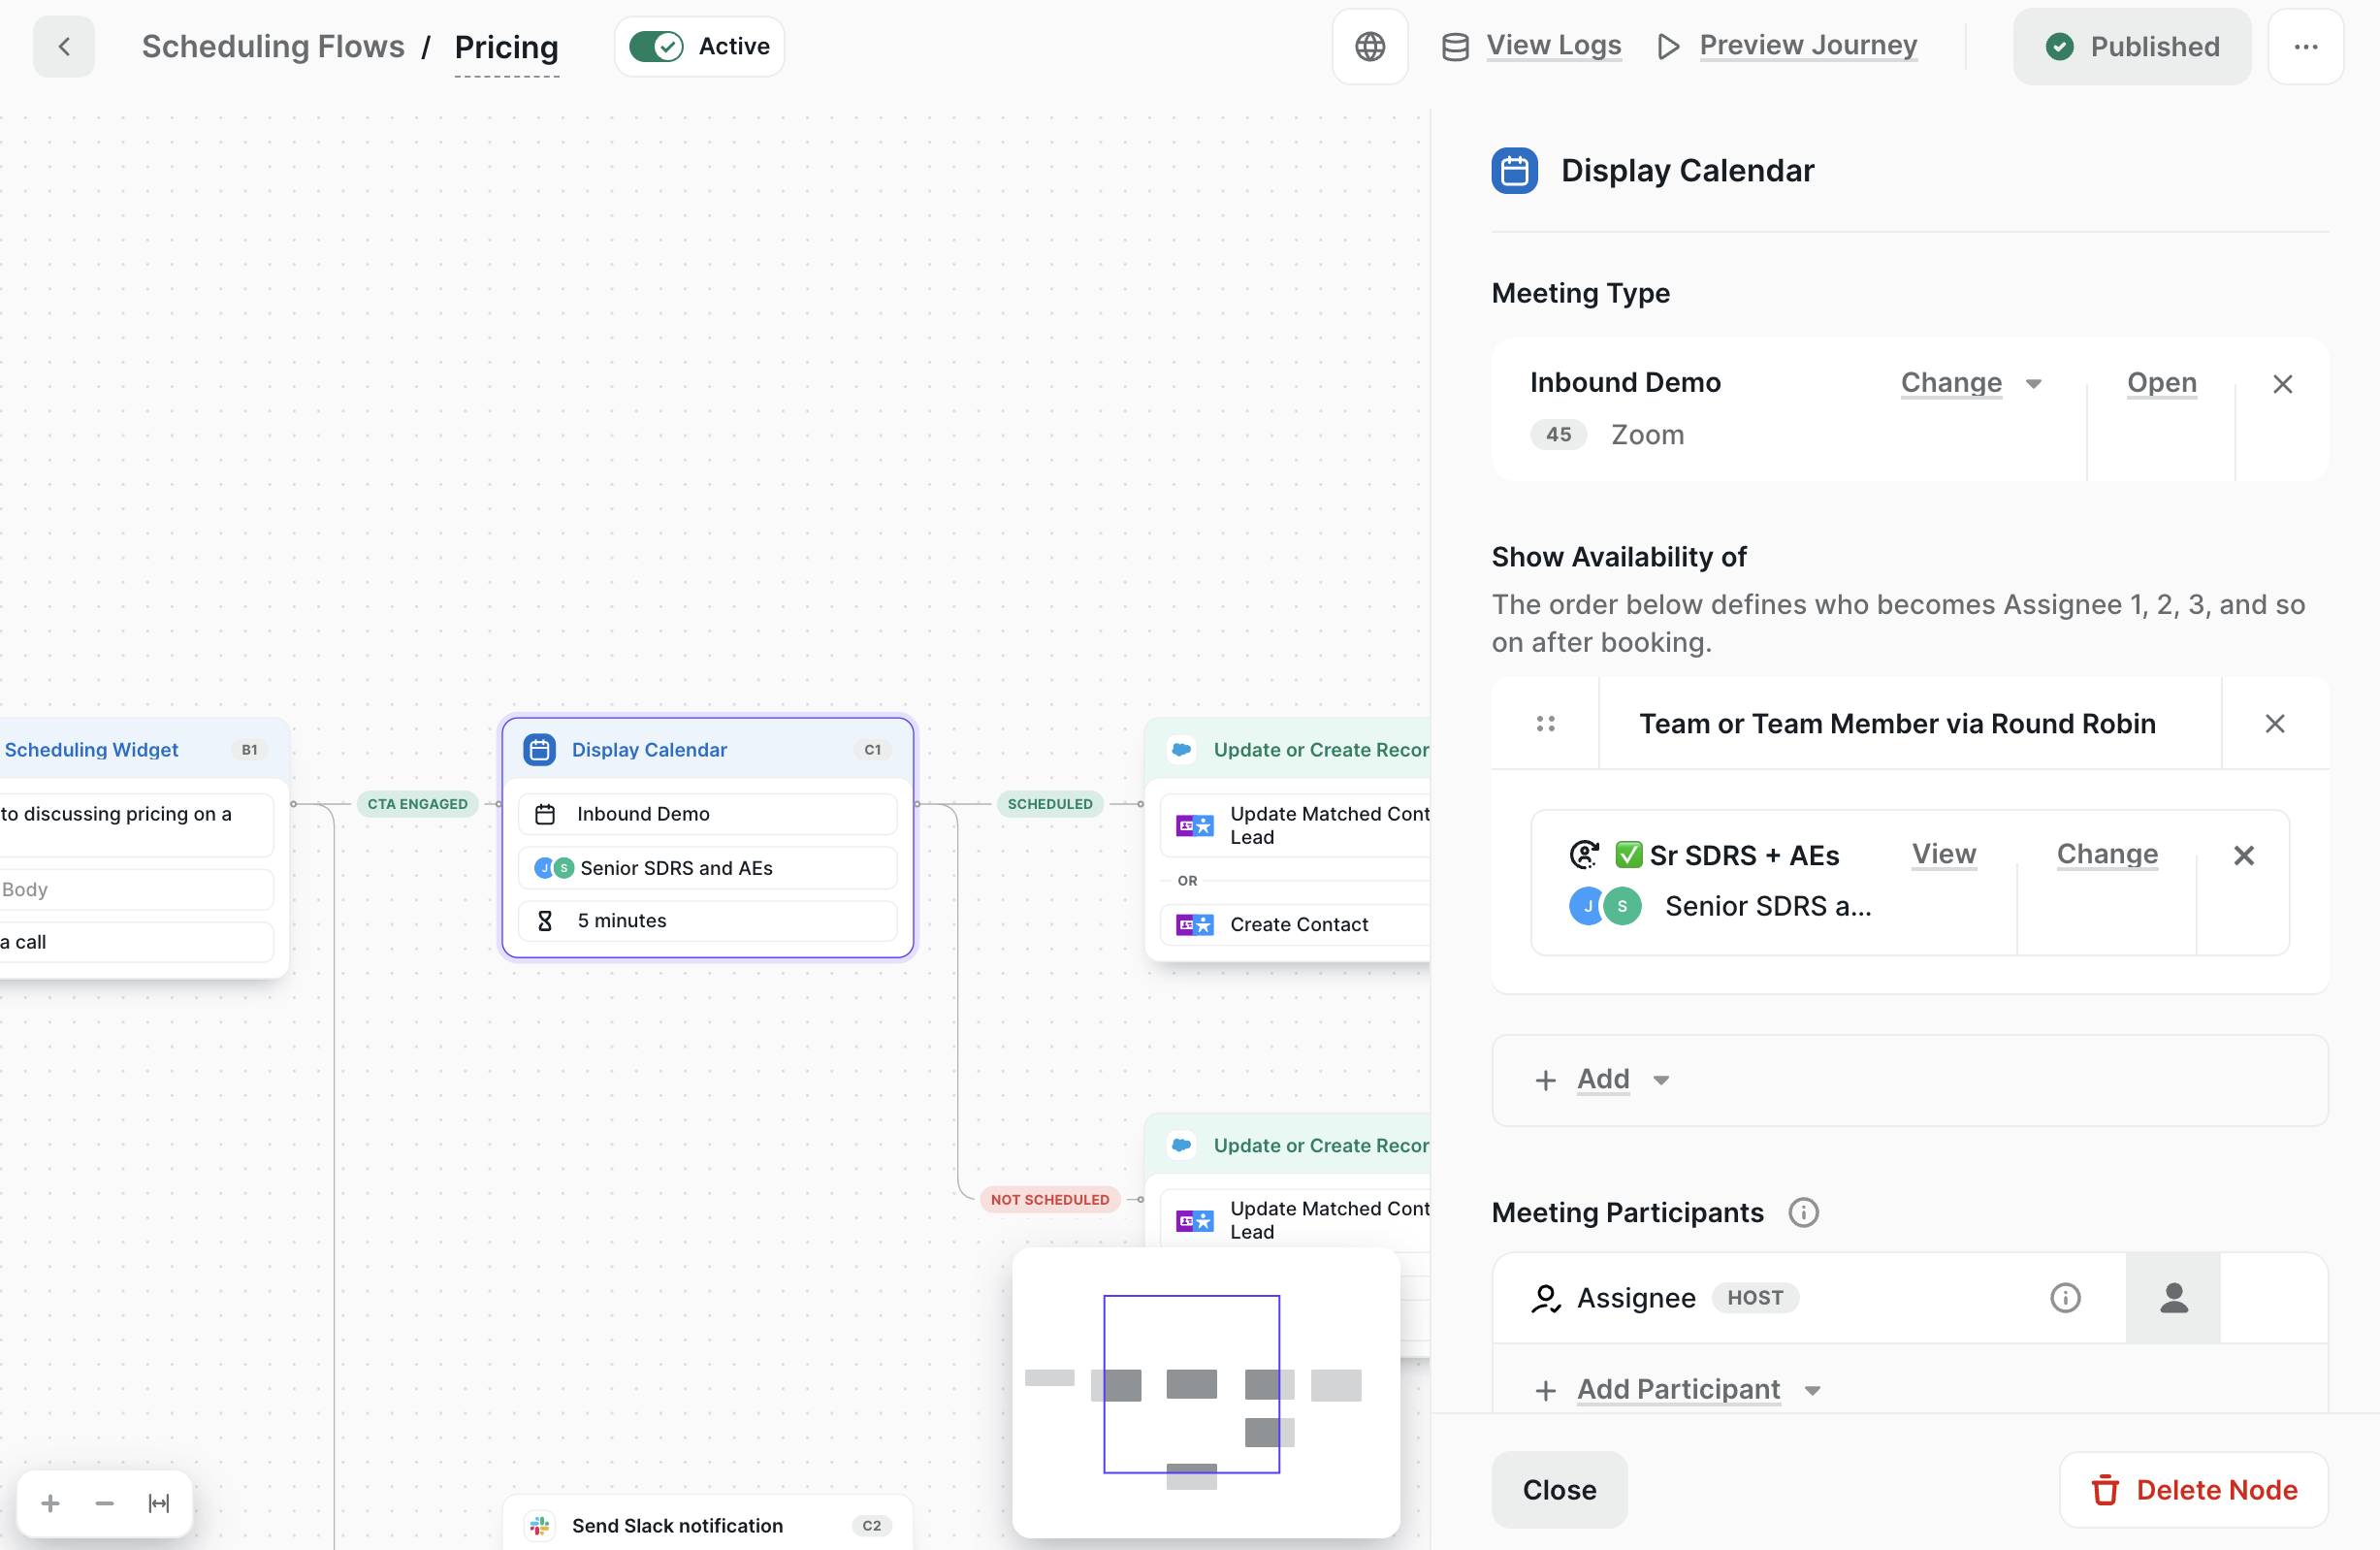Click the CTA ENGAGED edge label

tap(417, 804)
